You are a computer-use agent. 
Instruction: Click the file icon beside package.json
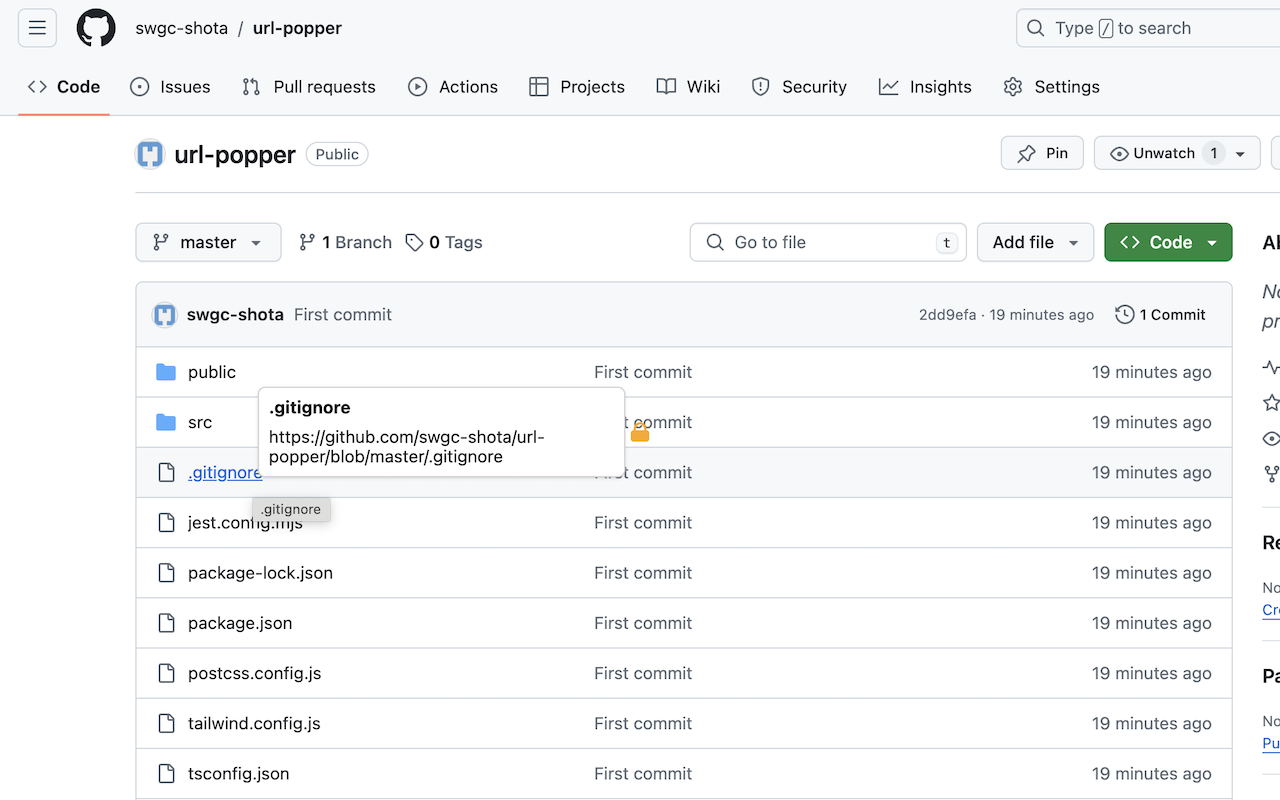(167, 623)
